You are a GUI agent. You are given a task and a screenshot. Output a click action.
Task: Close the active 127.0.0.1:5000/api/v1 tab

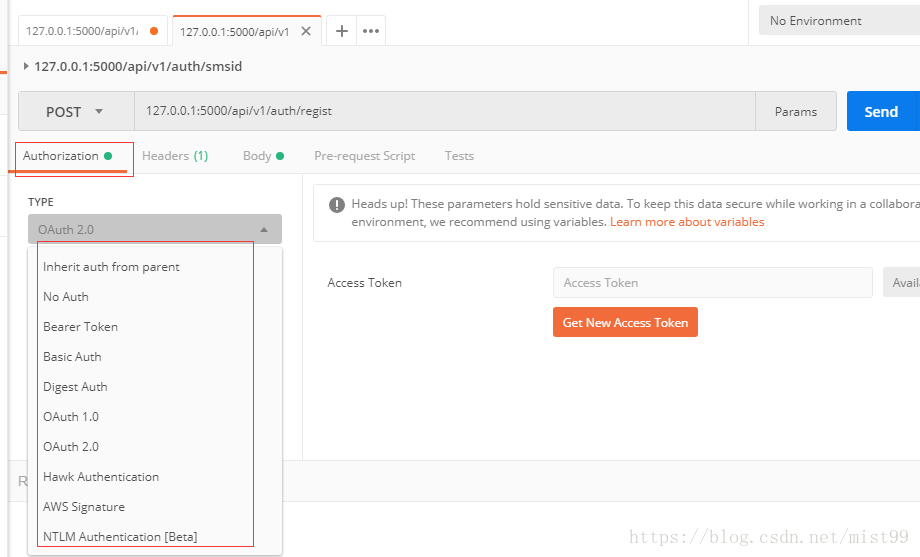click(306, 31)
